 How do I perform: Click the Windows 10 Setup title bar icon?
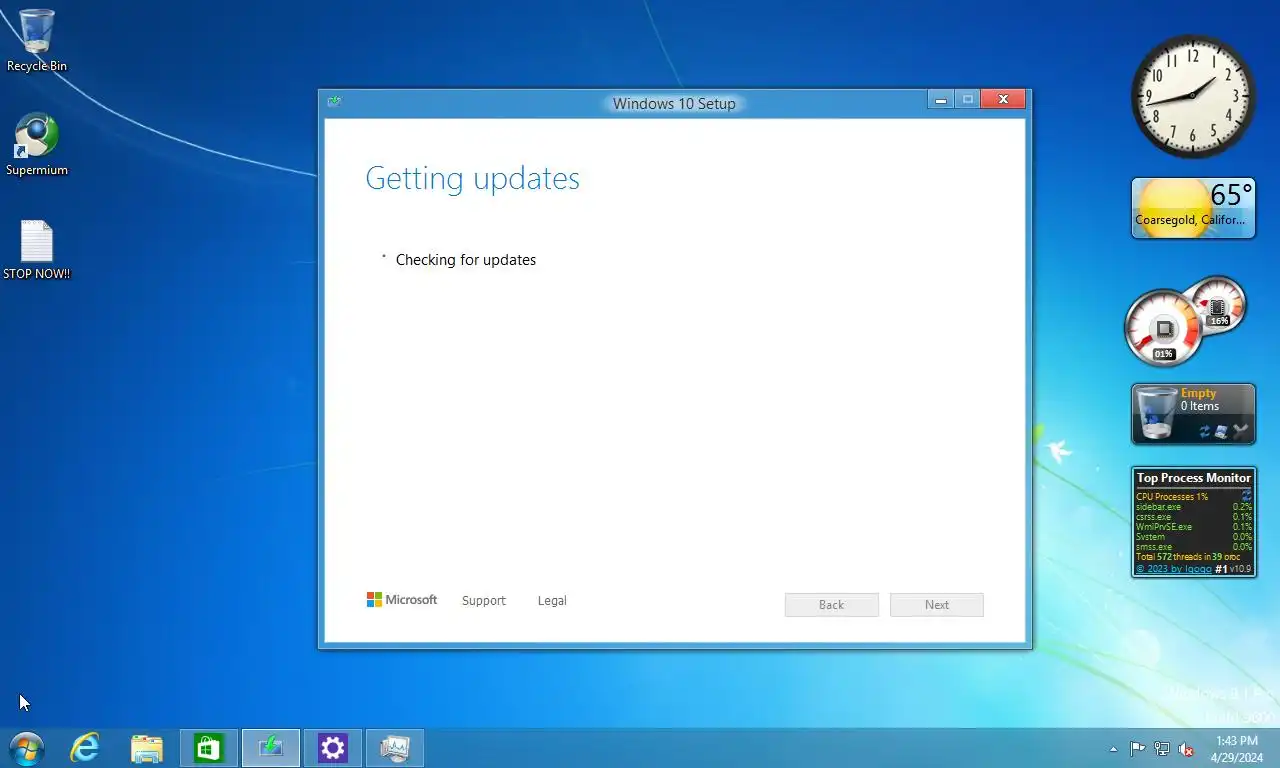(334, 101)
